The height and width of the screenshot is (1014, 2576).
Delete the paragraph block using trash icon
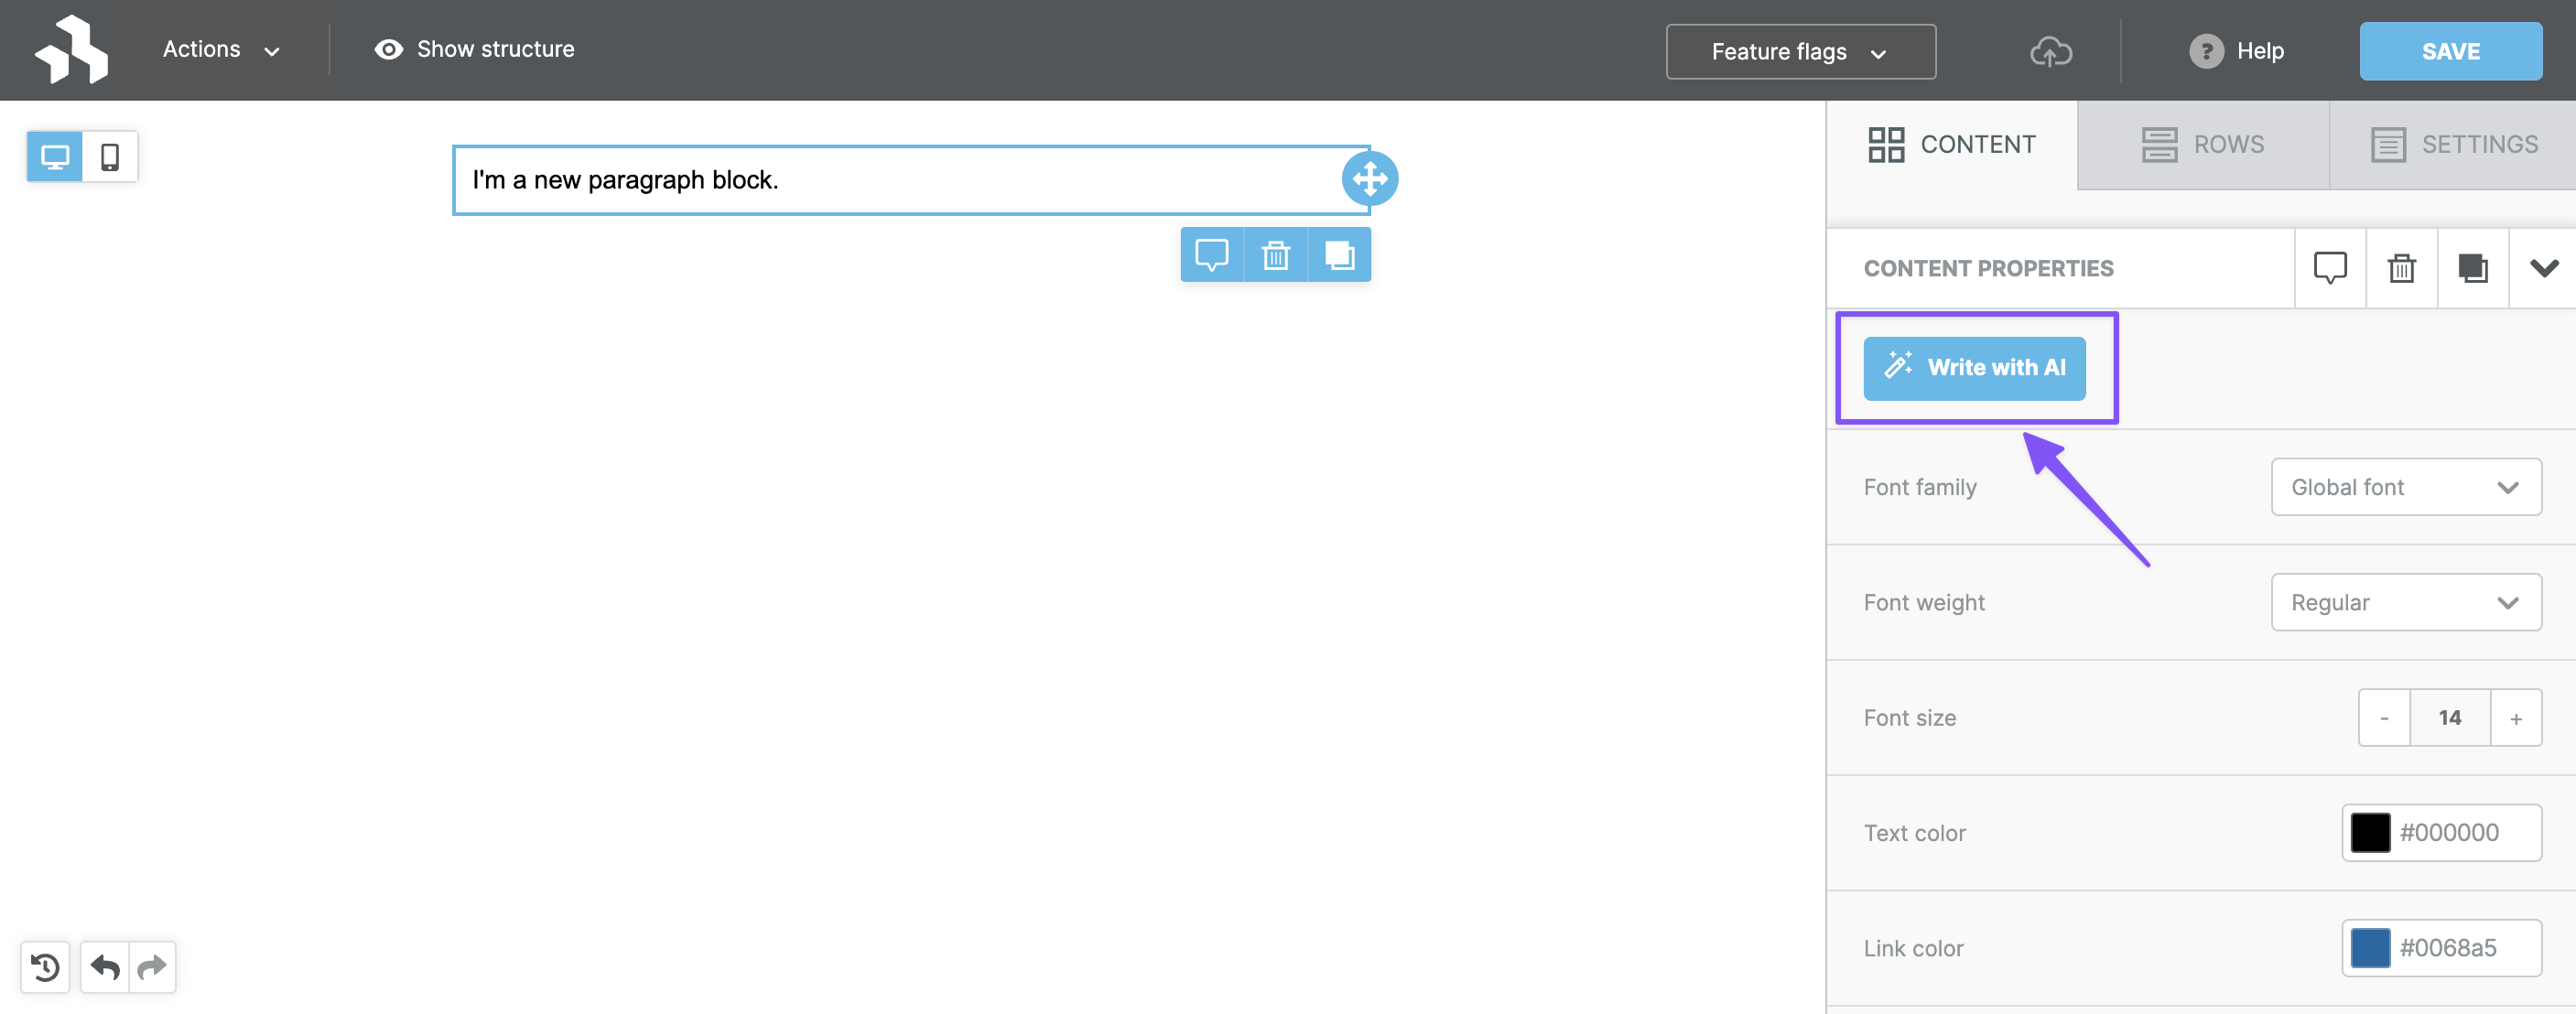click(x=1275, y=255)
